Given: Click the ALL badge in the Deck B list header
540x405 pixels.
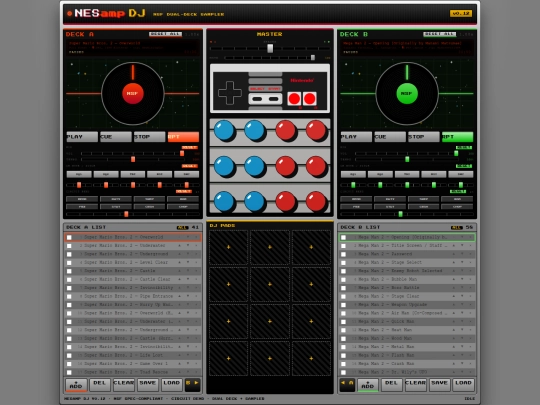Looking at the screenshot, I should [457, 228].
